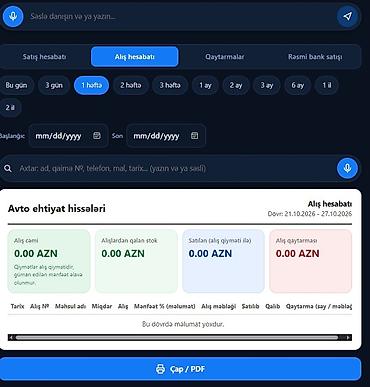Click the printer icon on Çap / PDF
The image size is (370, 387).
[161, 369]
